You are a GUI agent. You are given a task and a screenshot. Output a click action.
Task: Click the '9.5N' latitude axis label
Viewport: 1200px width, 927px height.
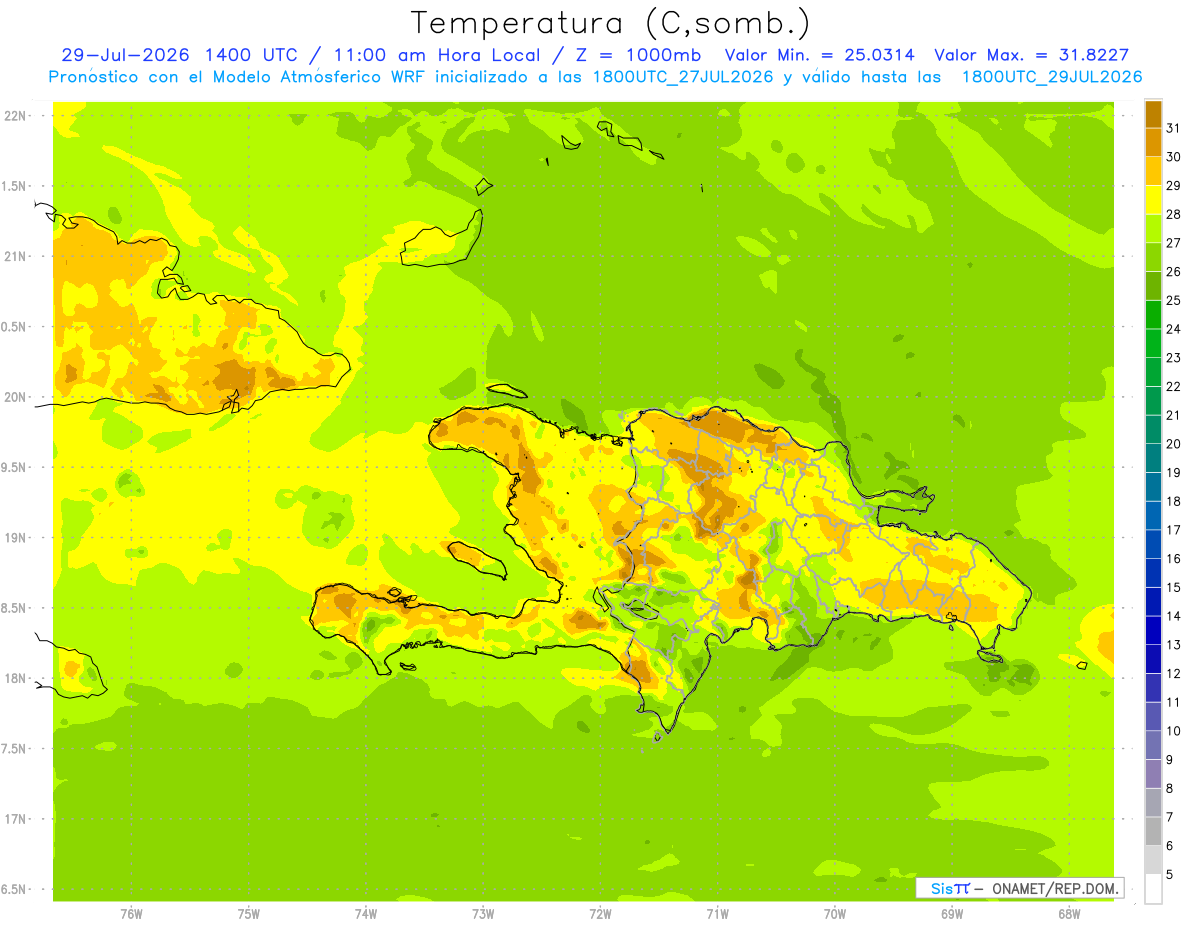pyautogui.click(x=15, y=467)
